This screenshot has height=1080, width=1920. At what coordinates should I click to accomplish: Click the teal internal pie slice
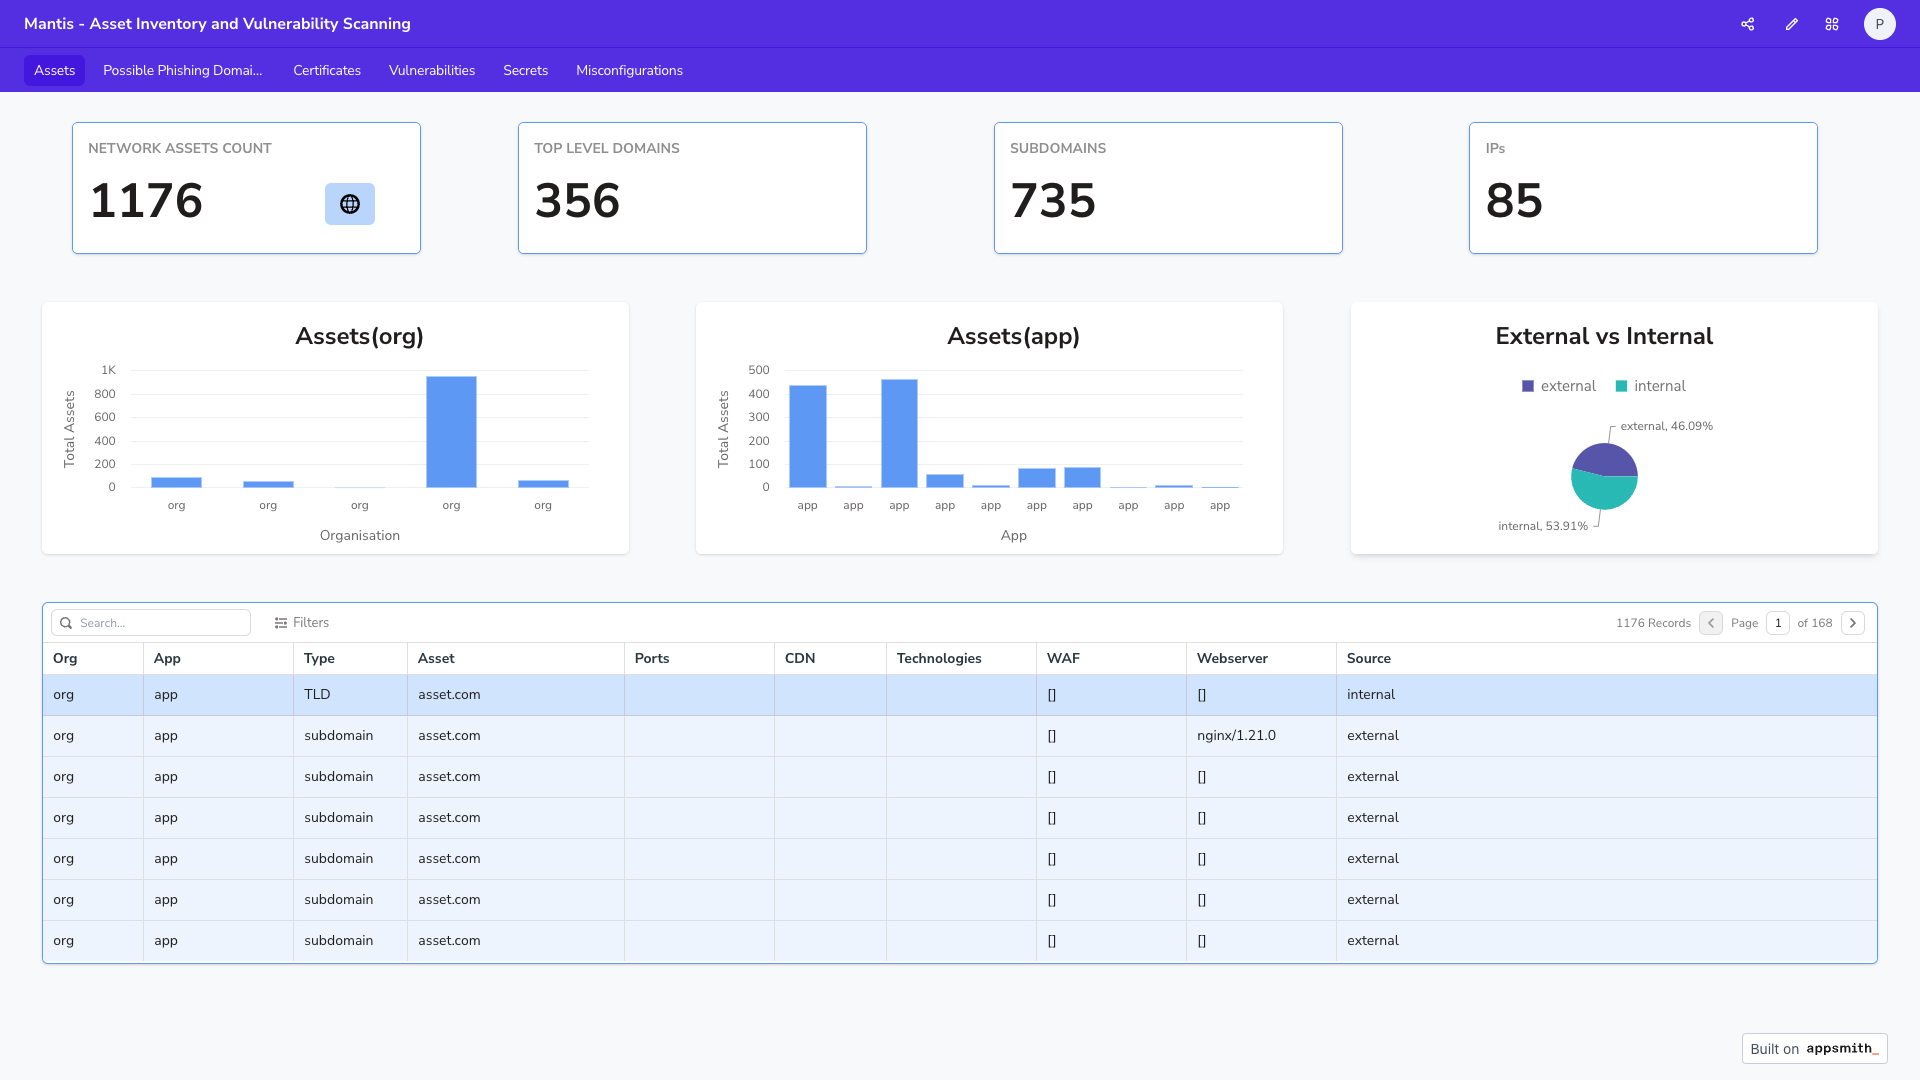coord(1603,493)
